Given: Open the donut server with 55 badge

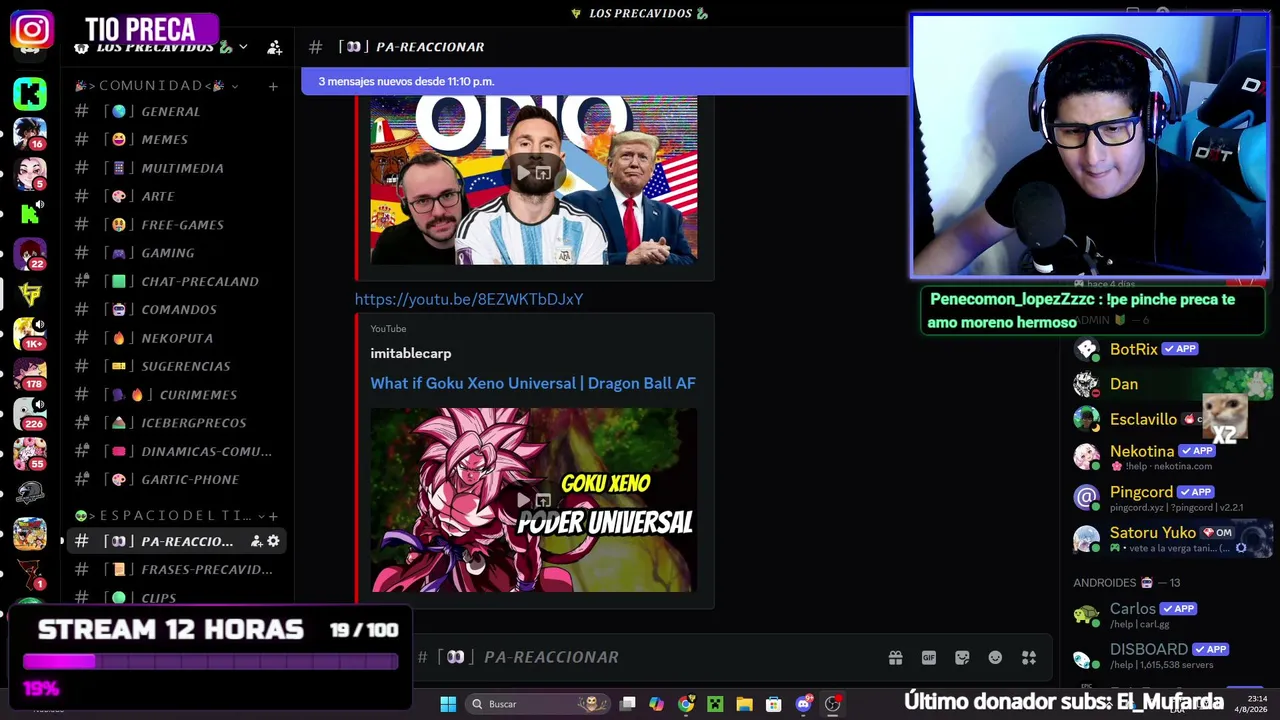Looking at the screenshot, I should (x=30, y=454).
